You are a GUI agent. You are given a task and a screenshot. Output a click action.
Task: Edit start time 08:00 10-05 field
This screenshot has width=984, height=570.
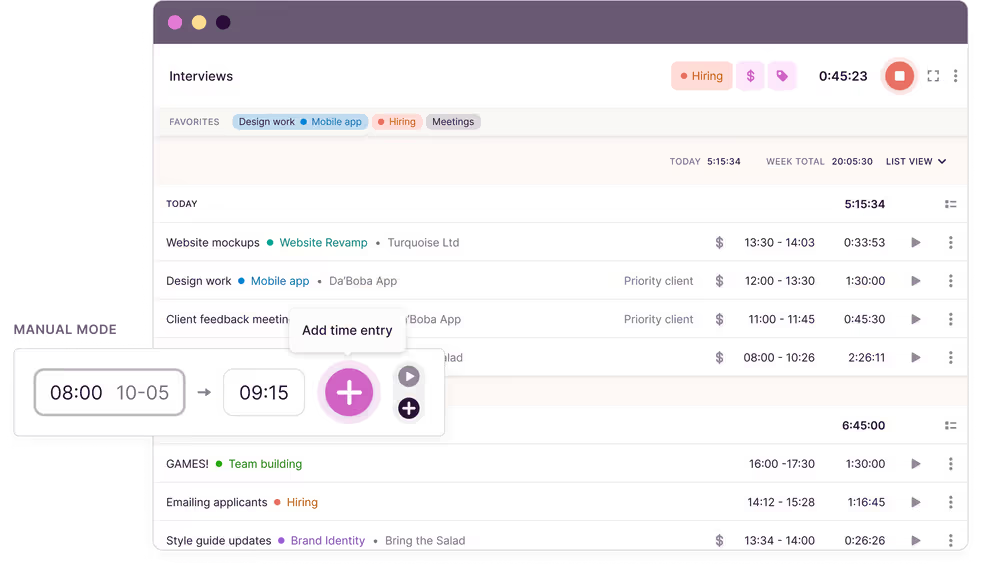coord(109,392)
